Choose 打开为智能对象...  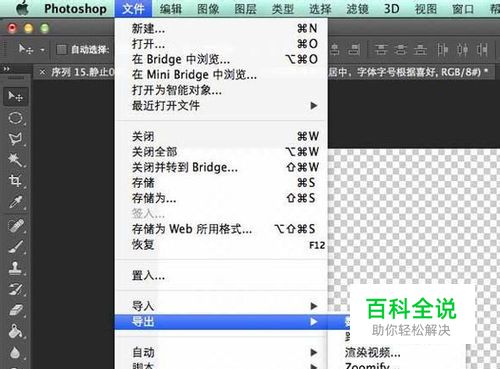(x=221, y=90)
